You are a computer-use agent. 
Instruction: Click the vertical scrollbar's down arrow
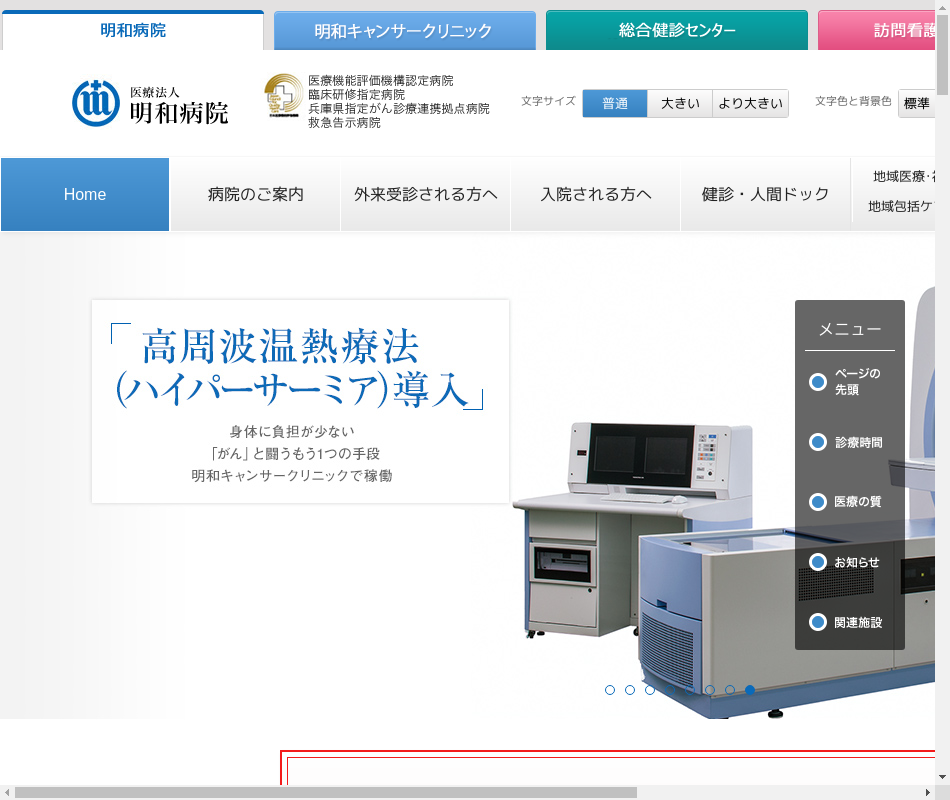click(942, 777)
